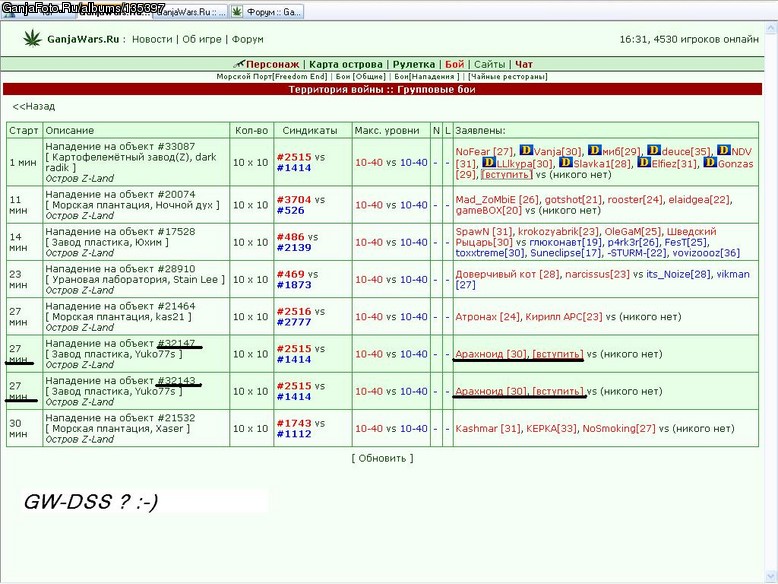Click the D badge next to NDV

click(x=723, y=150)
